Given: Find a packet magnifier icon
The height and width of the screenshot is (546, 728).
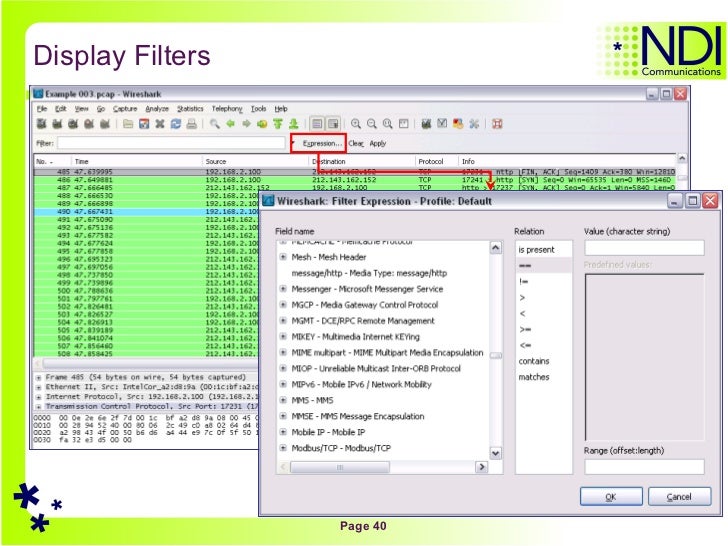Looking at the screenshot, I should [214, 124].
